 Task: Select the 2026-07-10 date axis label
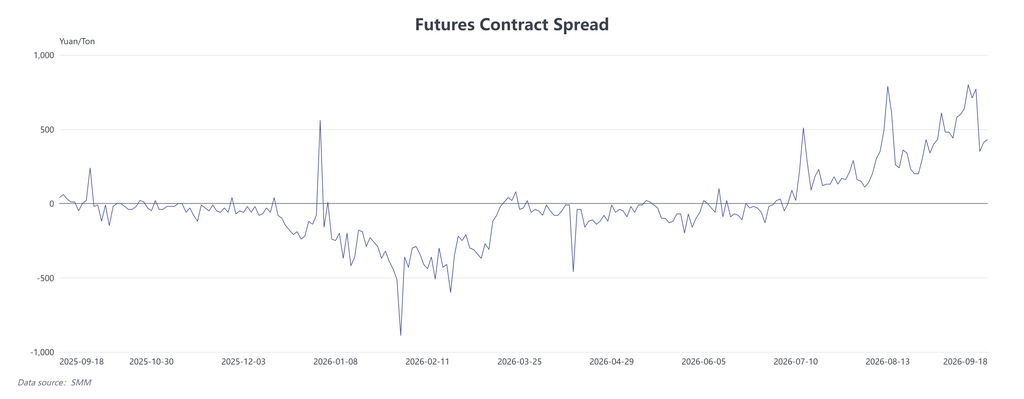[796, 361]
